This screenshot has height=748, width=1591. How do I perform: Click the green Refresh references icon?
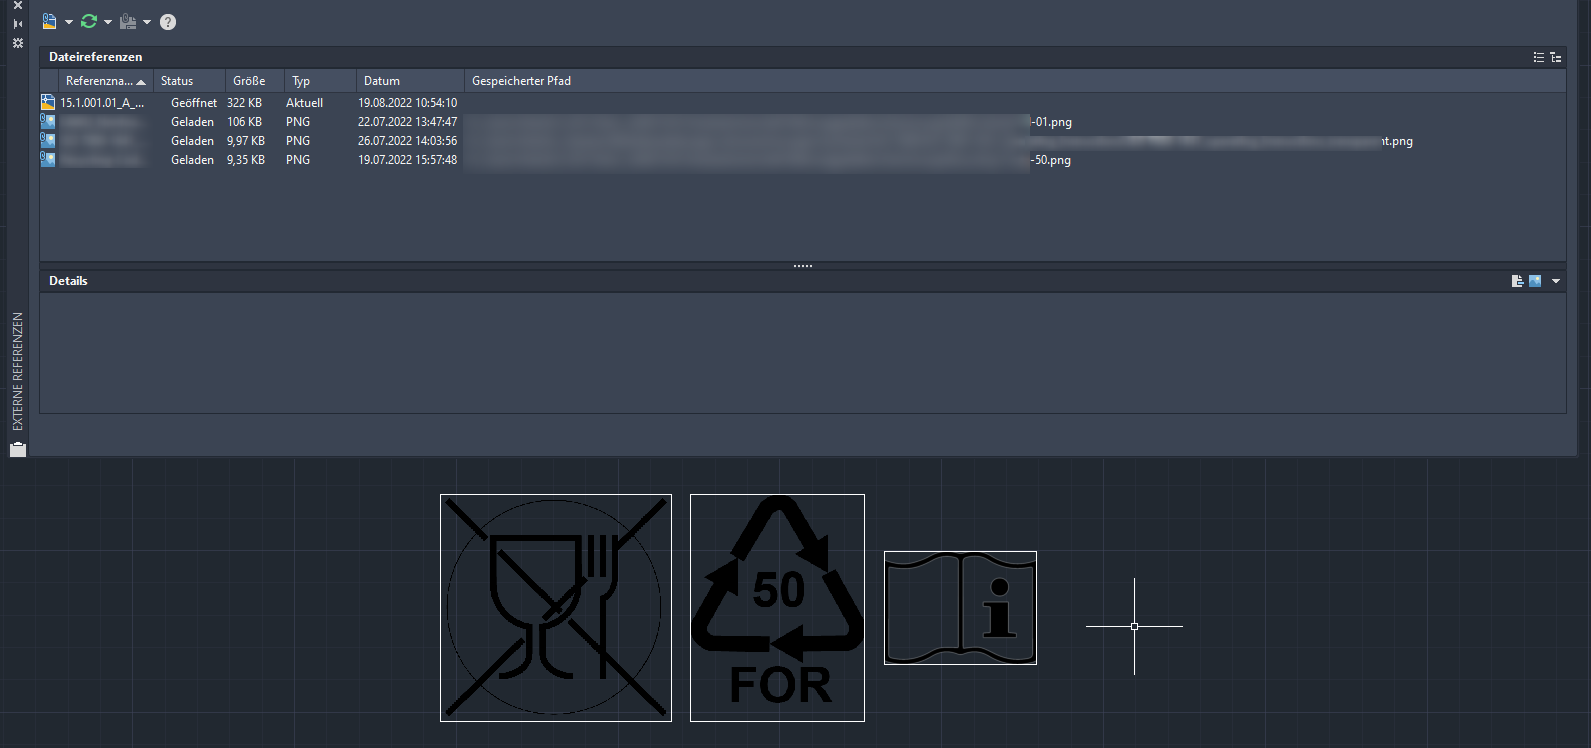point(89,21)
